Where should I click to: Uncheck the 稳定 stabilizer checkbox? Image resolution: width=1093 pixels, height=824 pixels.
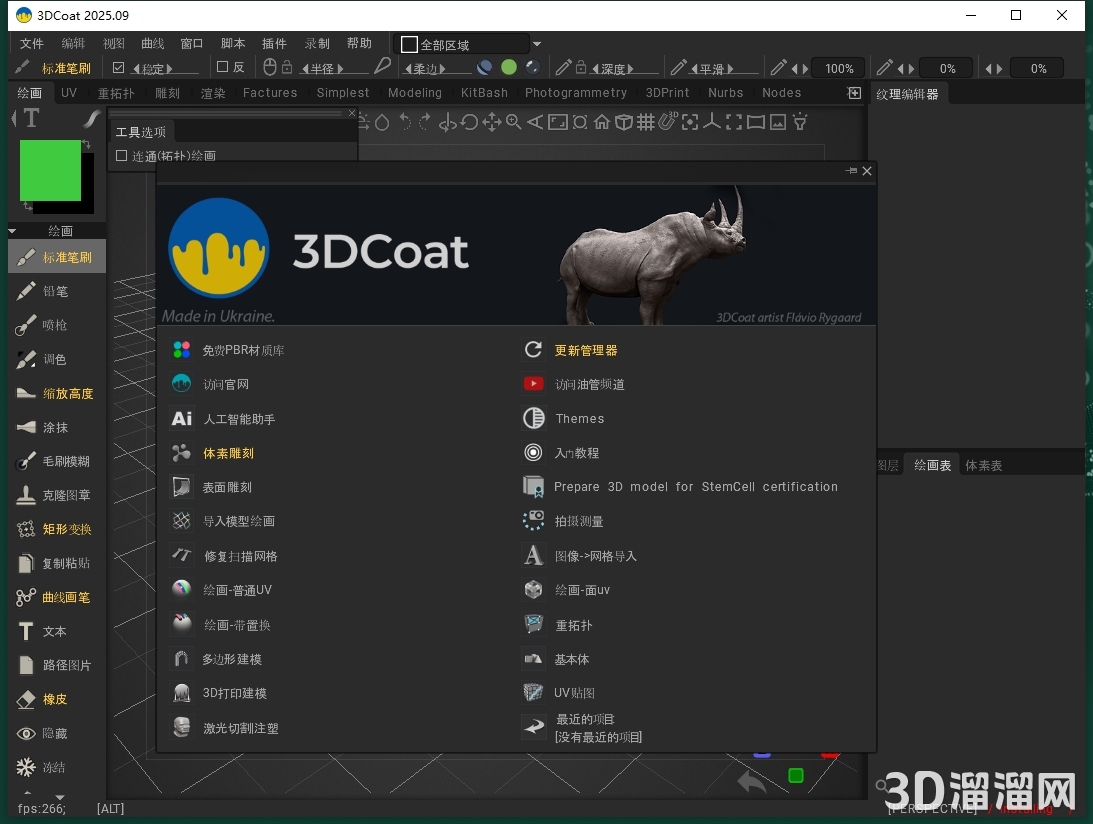(x=118, y=66)
